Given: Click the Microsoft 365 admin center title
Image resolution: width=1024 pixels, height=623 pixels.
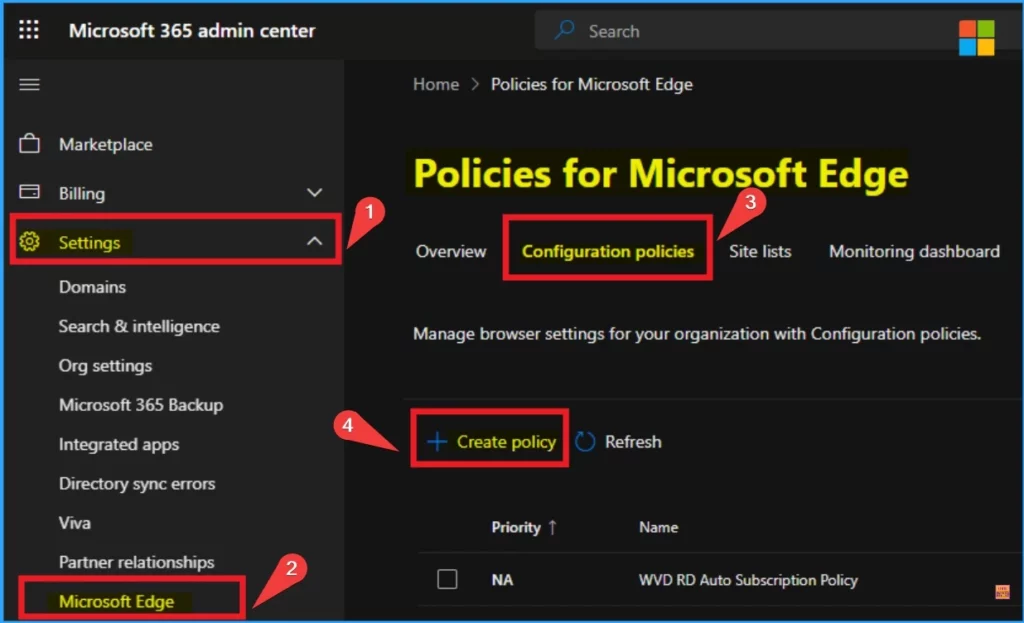Looking at the screenshot, I should 192,31.
